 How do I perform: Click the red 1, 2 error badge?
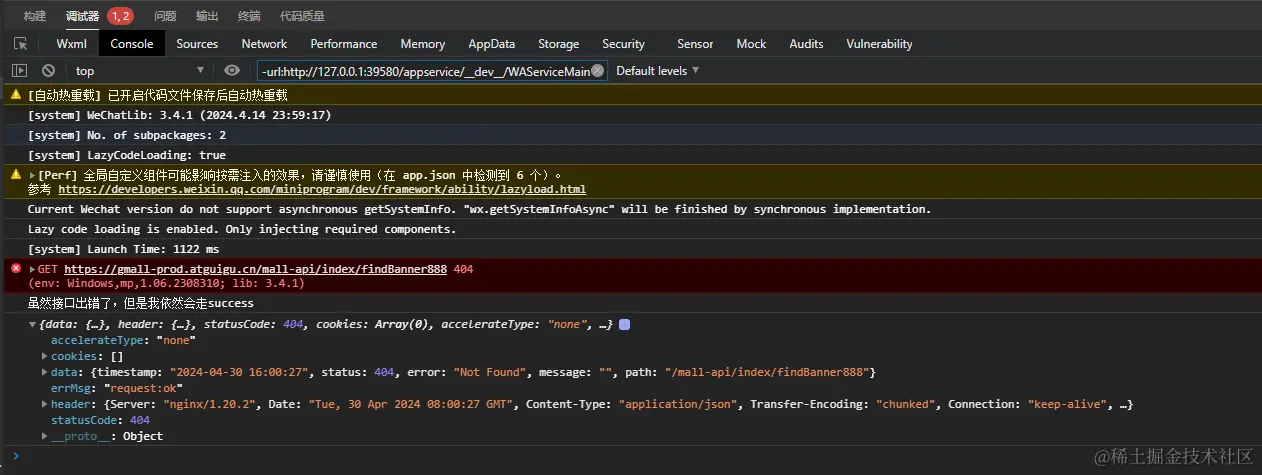coord(120,16)
